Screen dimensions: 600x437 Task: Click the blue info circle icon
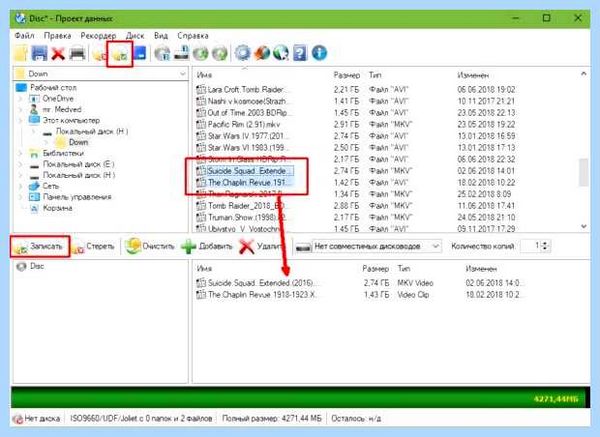tap(320, 53)
